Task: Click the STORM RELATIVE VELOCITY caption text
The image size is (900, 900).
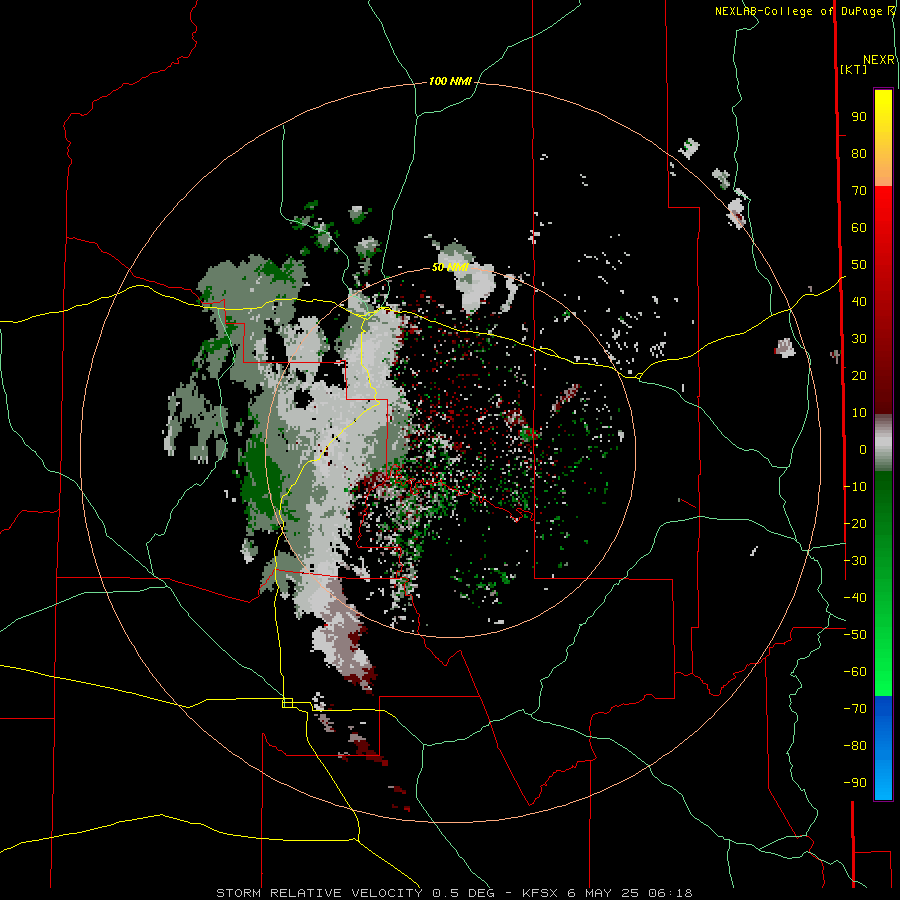Action: [x=319, y=893]
